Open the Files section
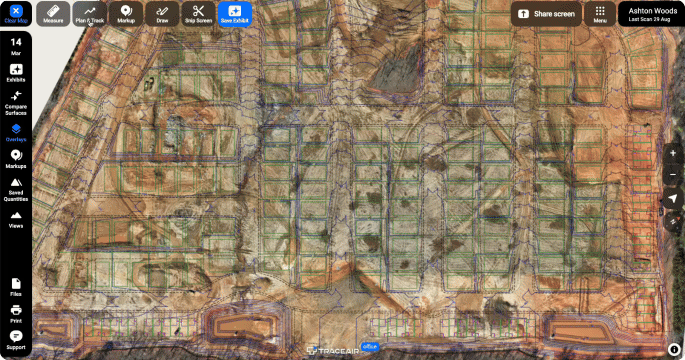This screenshot has height=360, width=685. click(x=16, y=287)
